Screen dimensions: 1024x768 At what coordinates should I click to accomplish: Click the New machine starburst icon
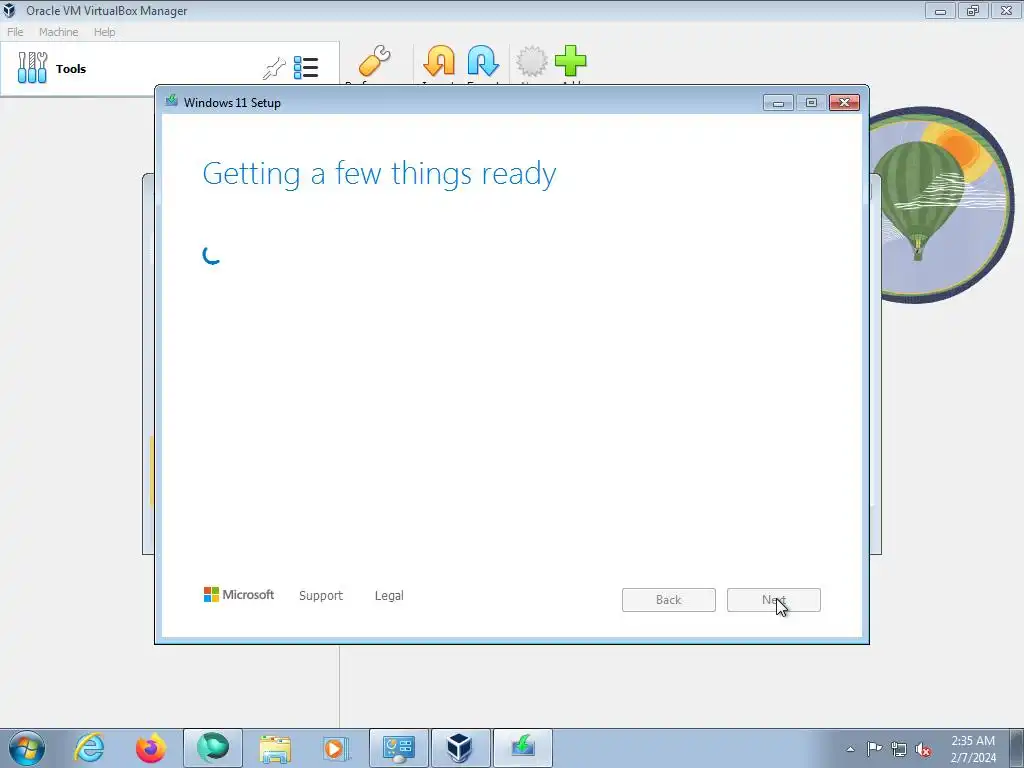point(532,62)
